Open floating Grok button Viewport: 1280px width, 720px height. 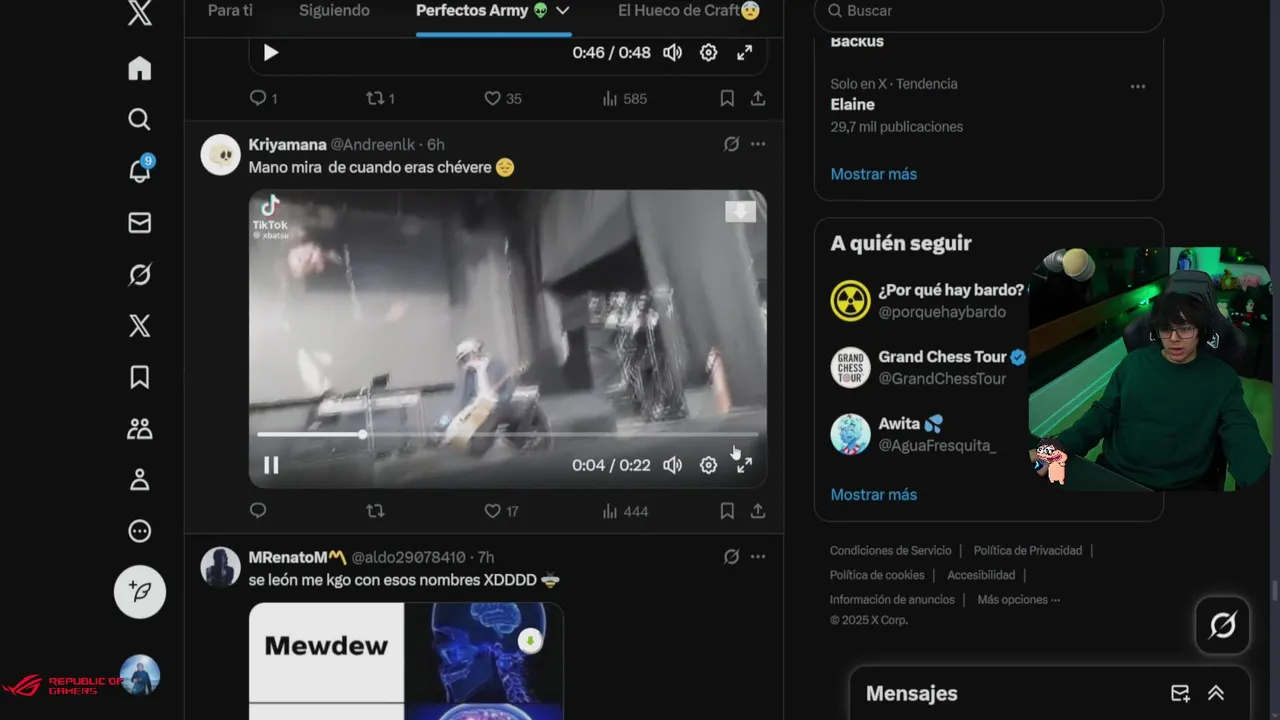click(x=1223, y=626)
